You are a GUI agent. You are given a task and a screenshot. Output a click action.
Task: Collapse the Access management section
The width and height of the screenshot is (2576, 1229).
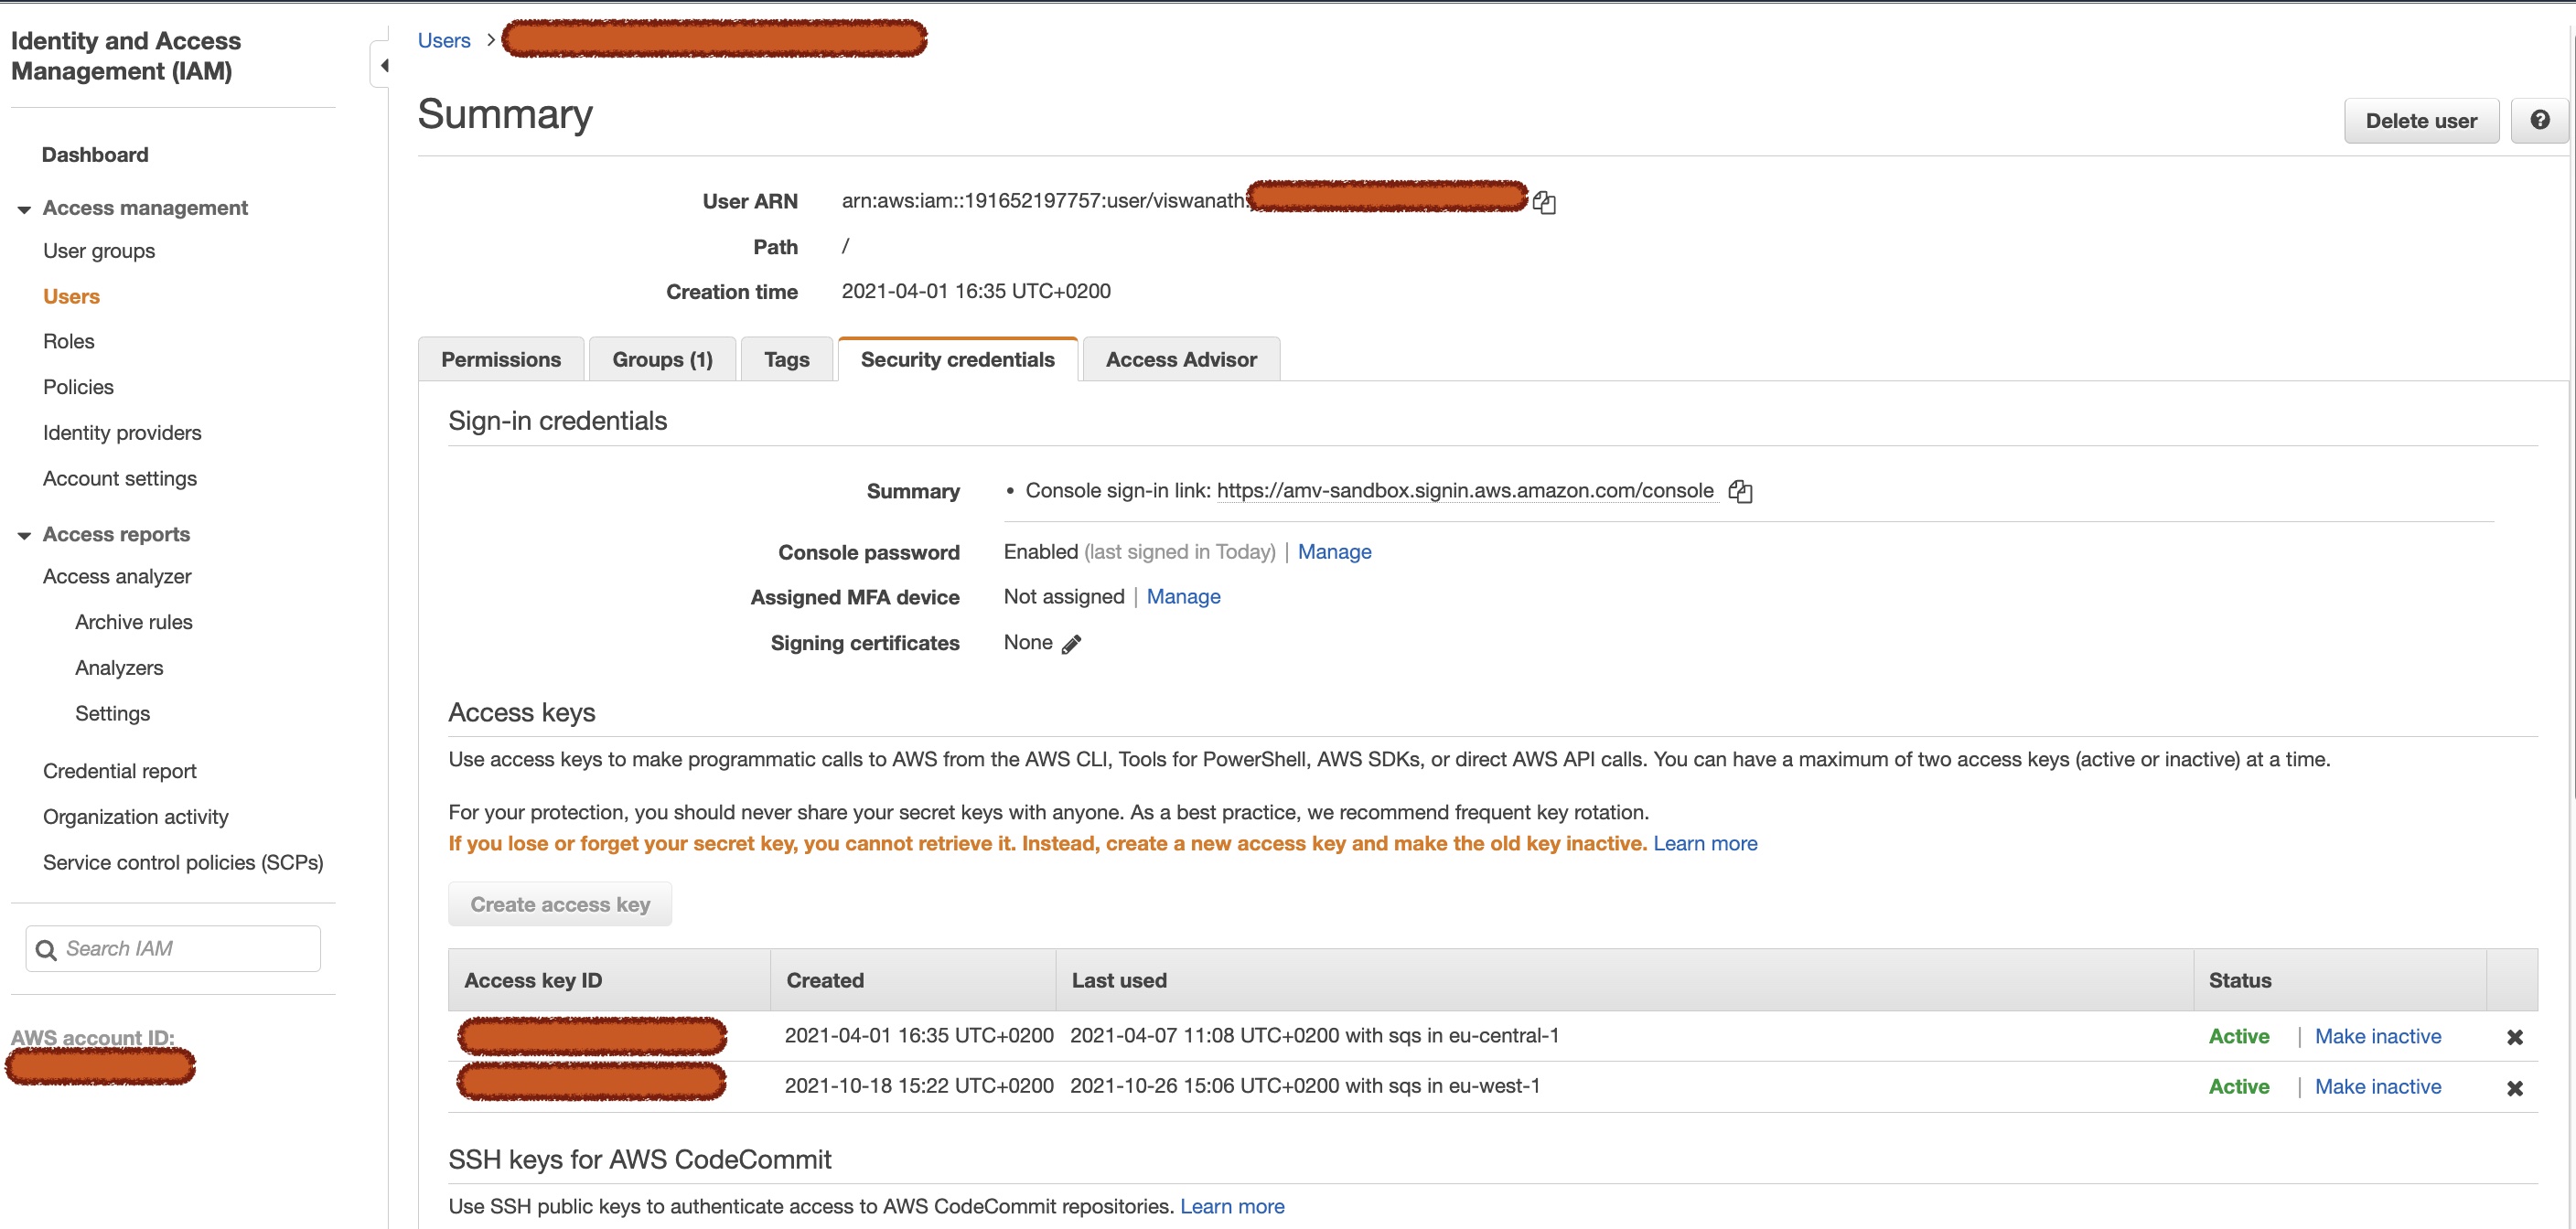click(24, 209)
